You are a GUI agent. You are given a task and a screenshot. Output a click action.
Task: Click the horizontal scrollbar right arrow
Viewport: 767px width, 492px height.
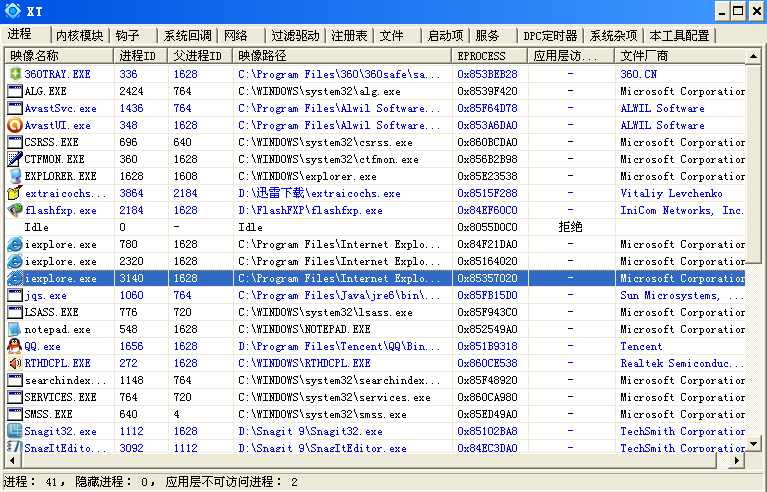pos(737,460)
